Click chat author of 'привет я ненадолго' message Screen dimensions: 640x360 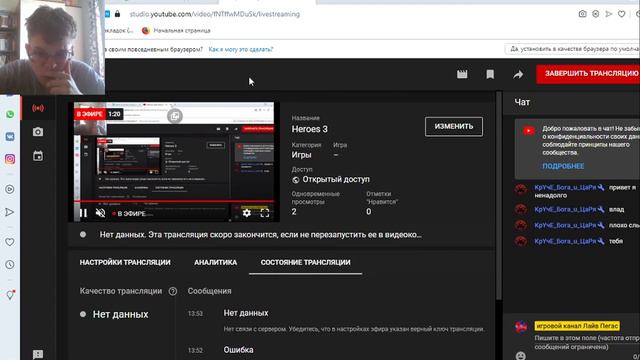(565, 187)
